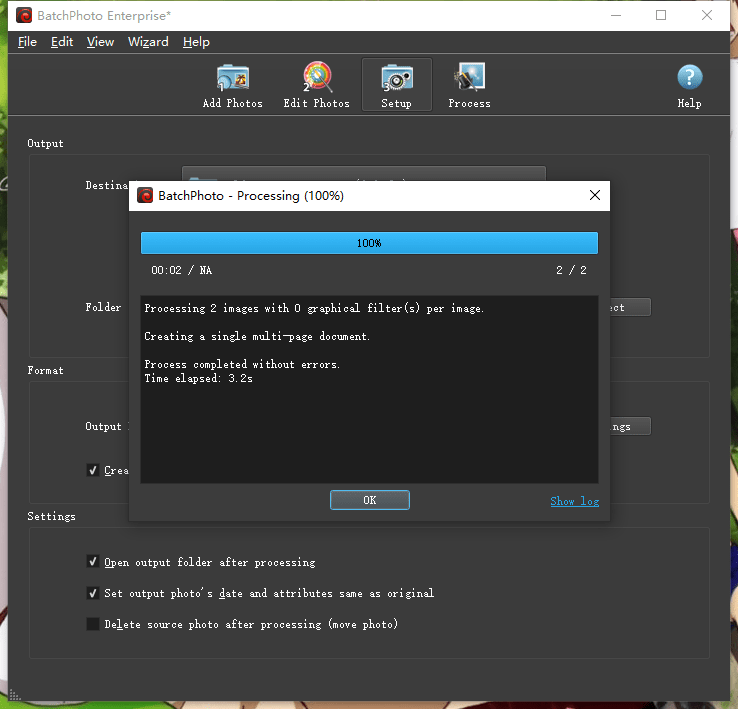The width and height of the screenshot is (738, 709).
Task: Open the Show log link
Action: tap(575, 501)
